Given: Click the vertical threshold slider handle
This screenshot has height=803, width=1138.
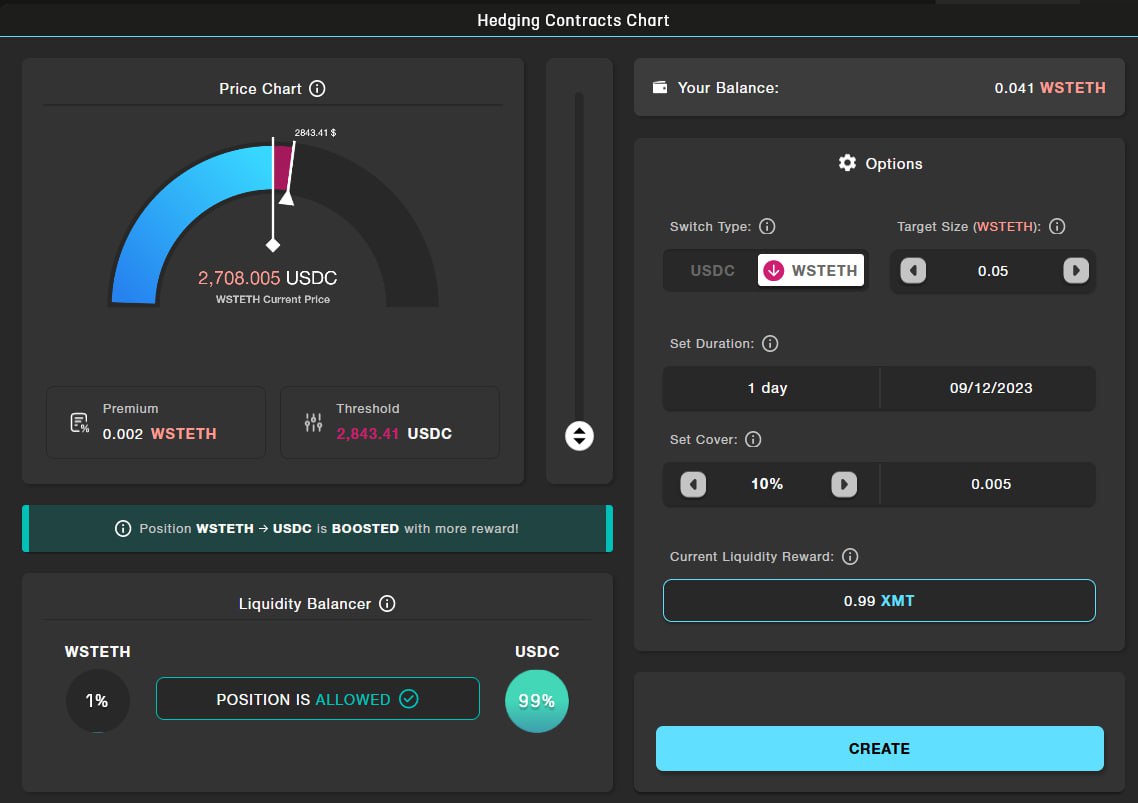Looking at the screenshot, I should (579, 436).
